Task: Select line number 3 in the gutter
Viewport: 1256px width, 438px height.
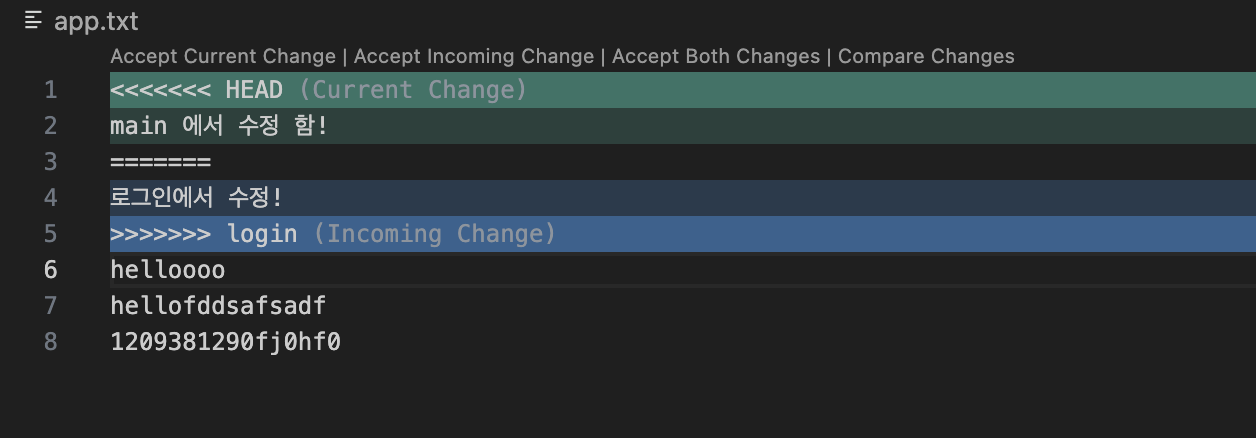Action: 51,162
